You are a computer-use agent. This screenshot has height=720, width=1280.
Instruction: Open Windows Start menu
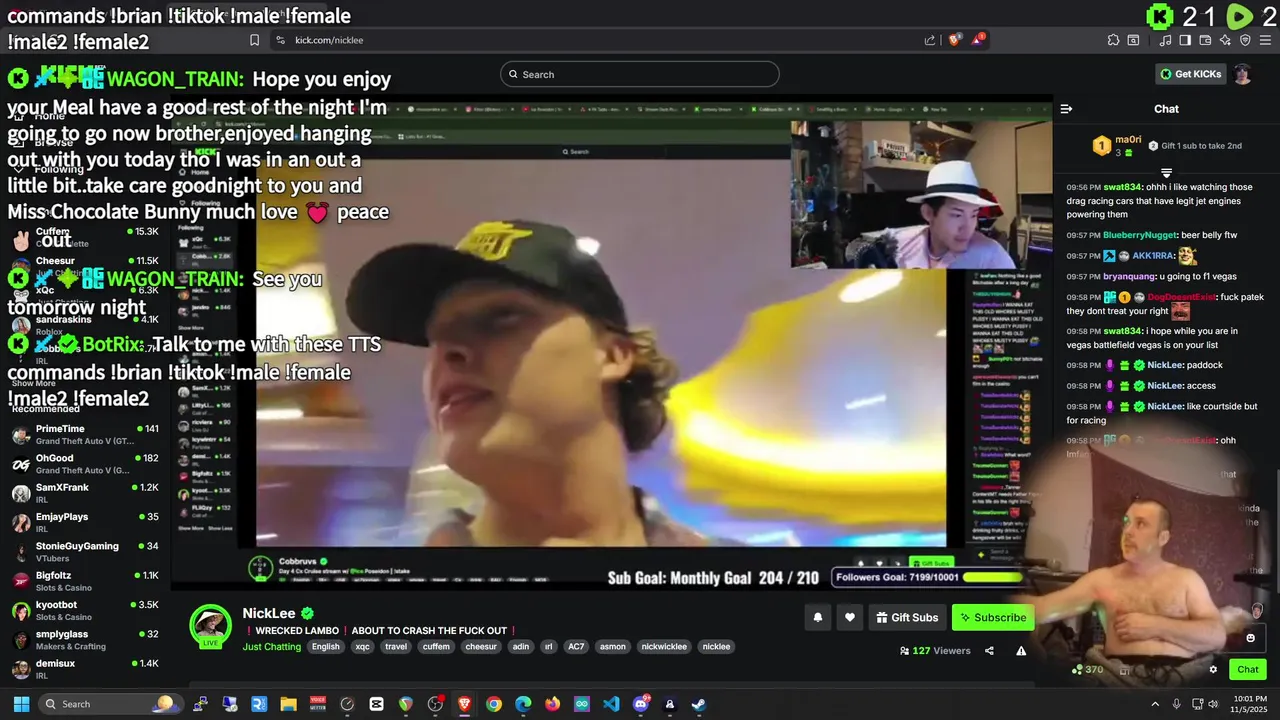point(20,704)
